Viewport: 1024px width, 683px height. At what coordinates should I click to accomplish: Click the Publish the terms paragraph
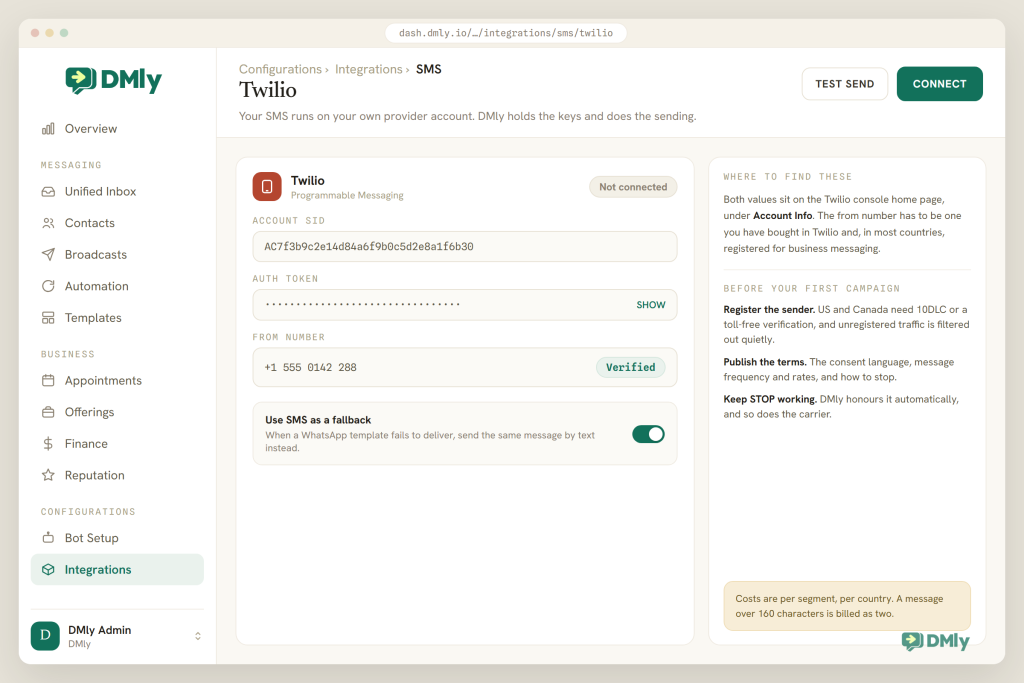[839, 370]
